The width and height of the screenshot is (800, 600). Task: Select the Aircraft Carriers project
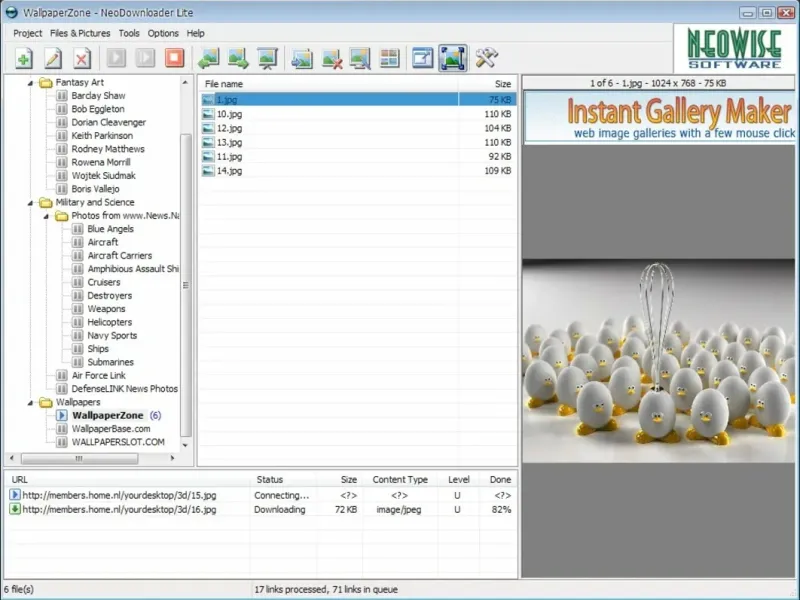coord(120,256)
